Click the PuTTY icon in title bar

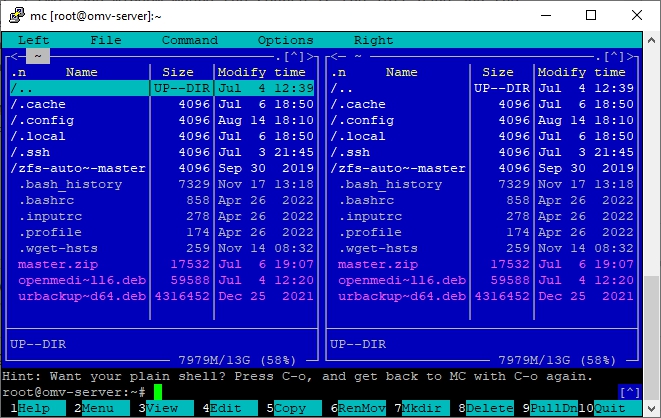[x=15, y=14]
